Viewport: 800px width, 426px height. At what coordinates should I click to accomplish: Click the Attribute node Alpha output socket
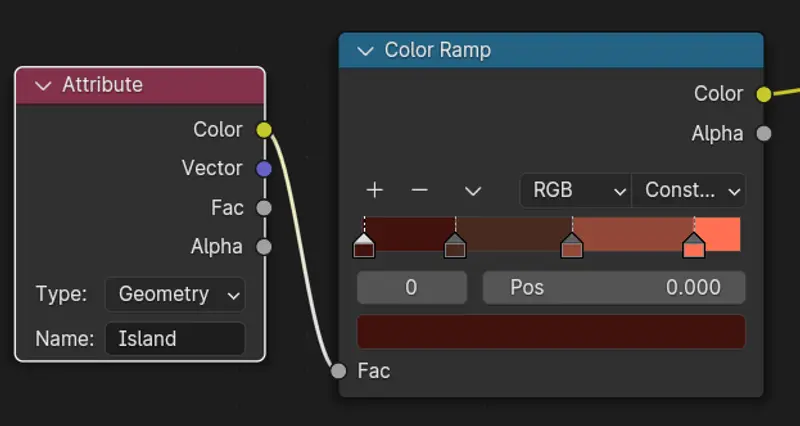(x=264, y=247)
